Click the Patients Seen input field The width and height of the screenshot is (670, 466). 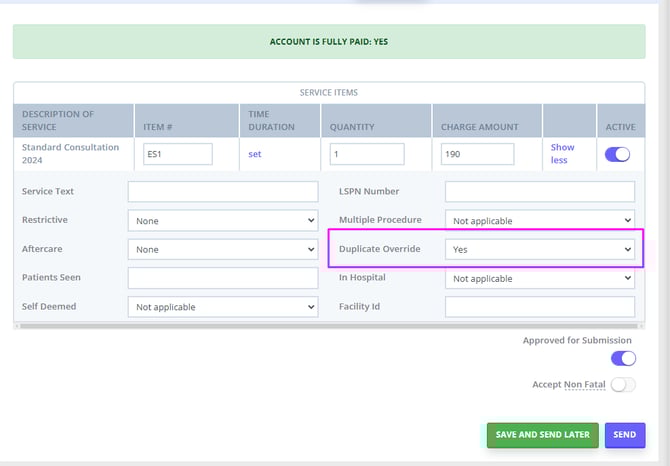223,278
